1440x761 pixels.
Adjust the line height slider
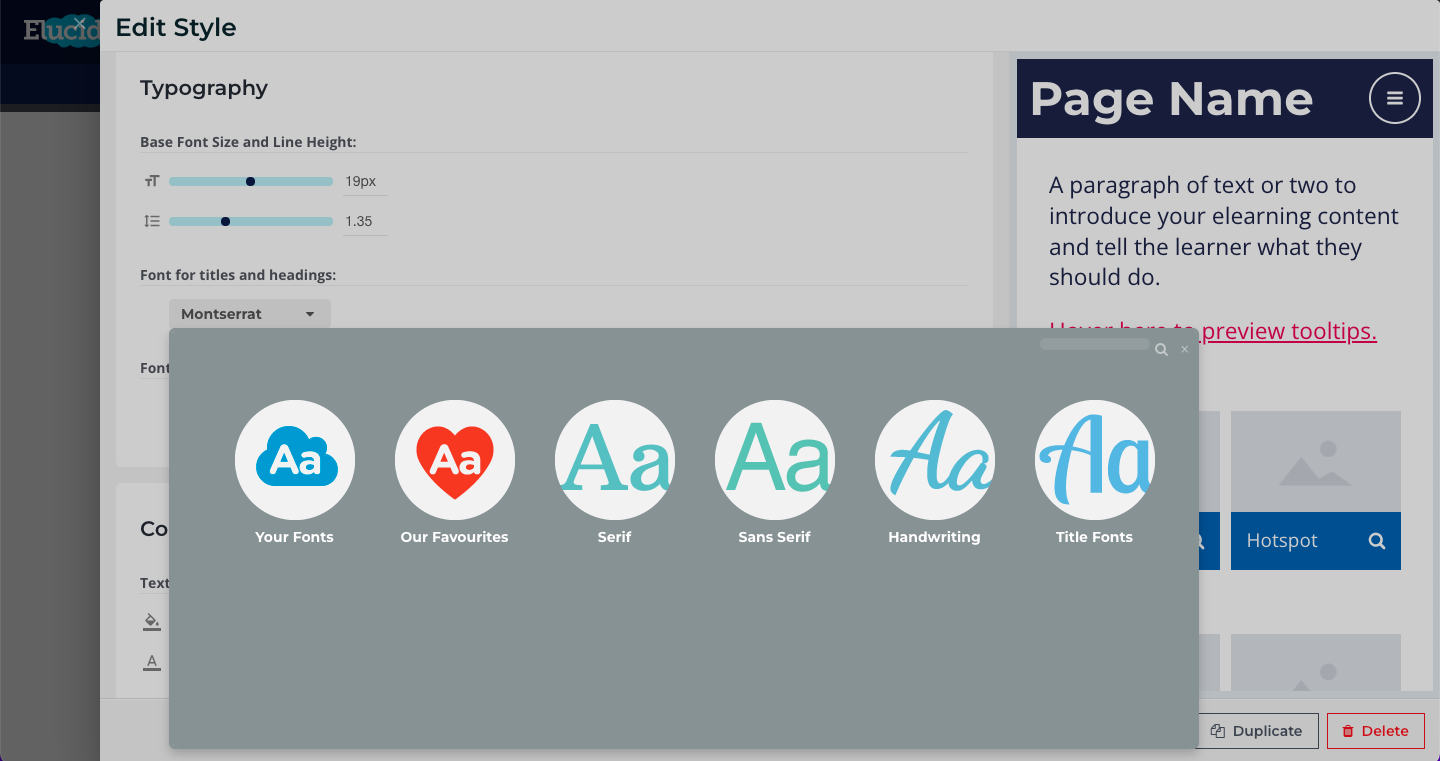click(x=251, y=221)
